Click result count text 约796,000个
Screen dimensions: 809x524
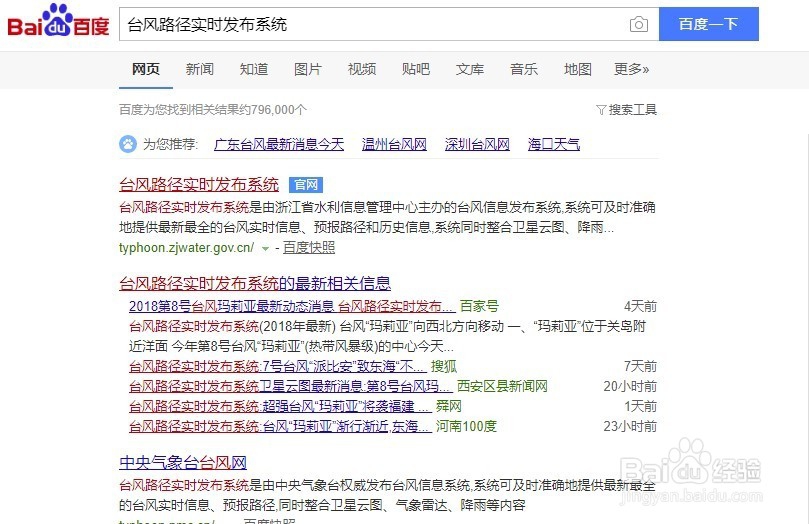[273, 110]
